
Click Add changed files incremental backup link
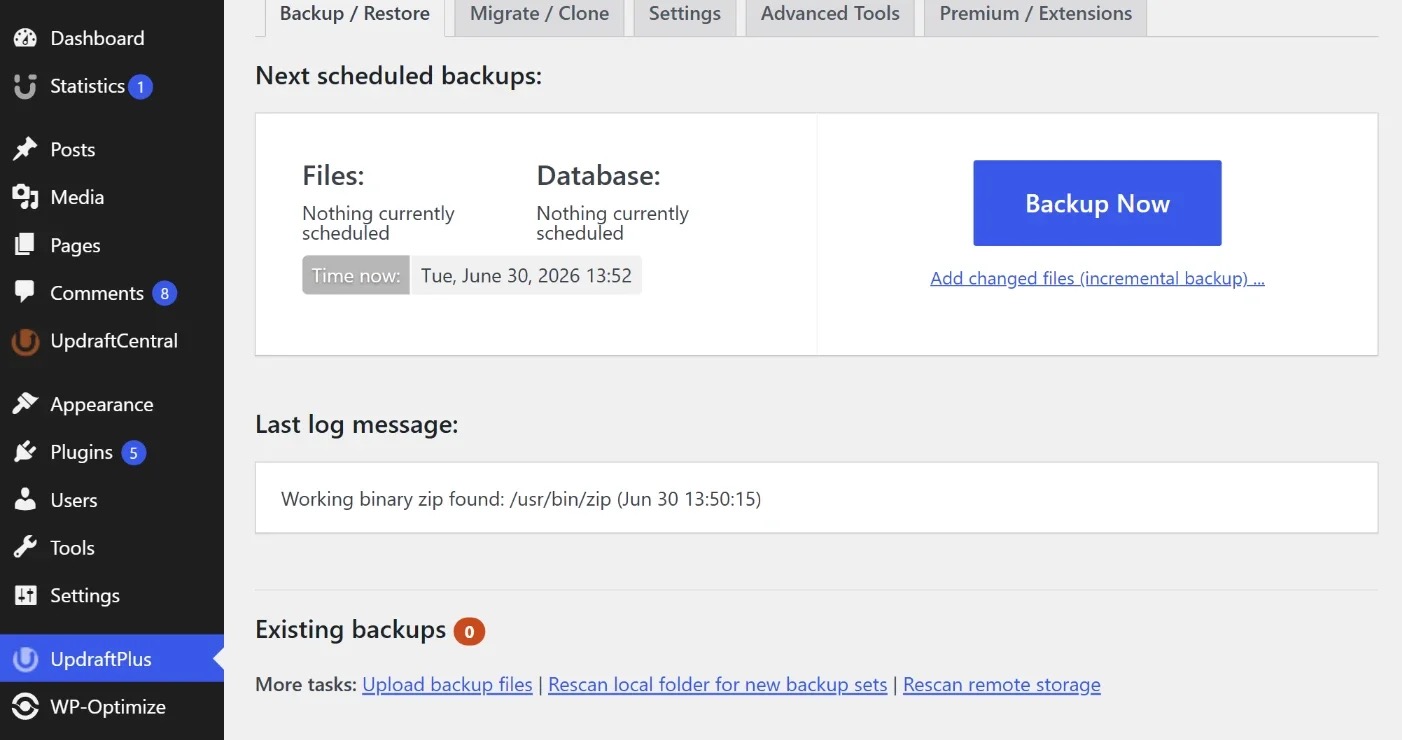click(1097, 279)
